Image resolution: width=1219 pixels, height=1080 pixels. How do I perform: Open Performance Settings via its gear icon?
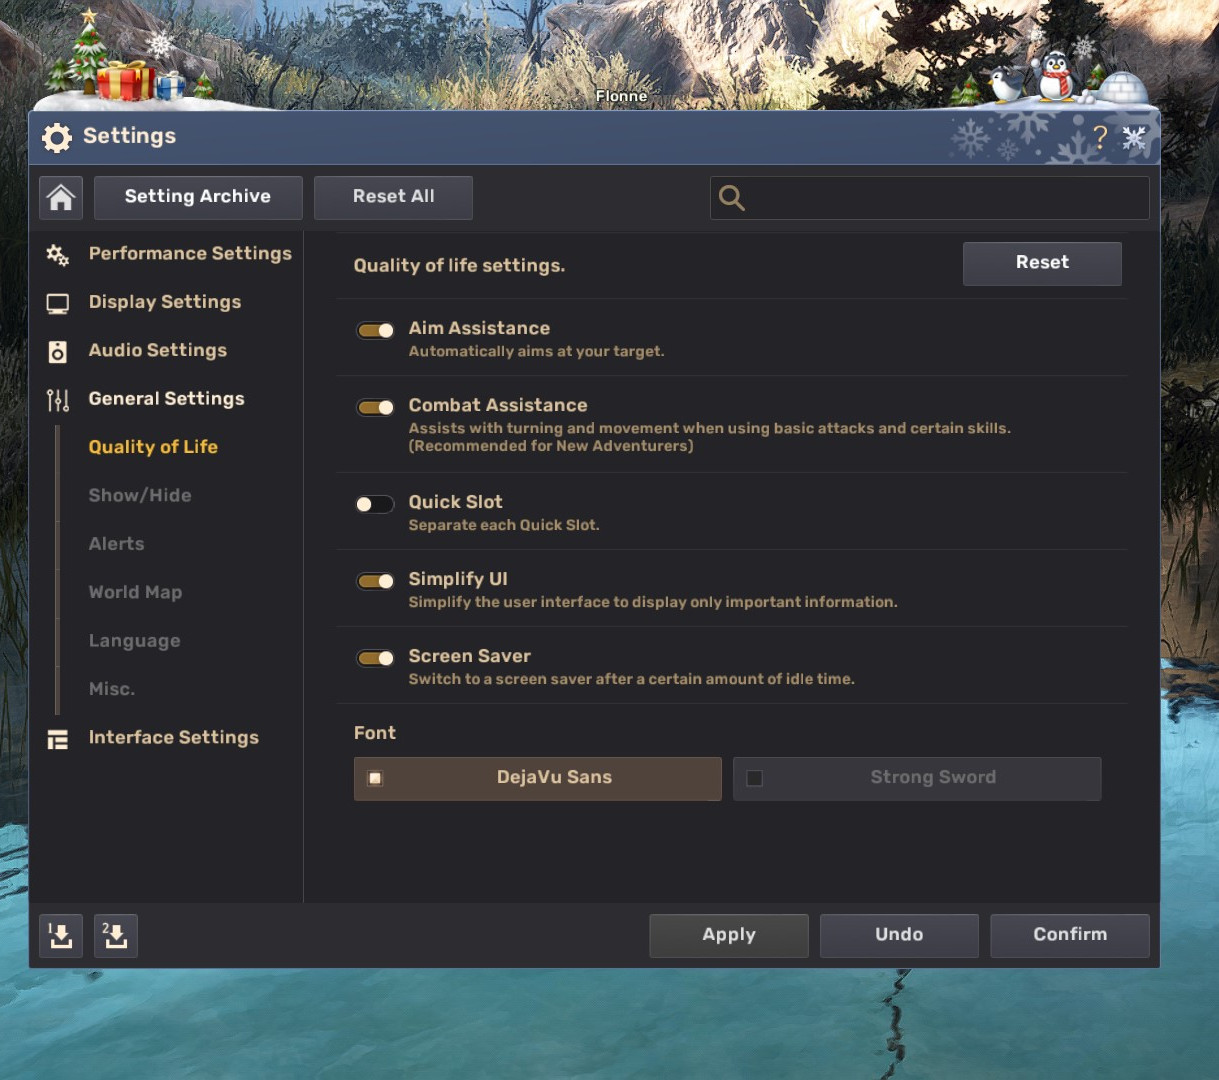(x=58, y=255)
